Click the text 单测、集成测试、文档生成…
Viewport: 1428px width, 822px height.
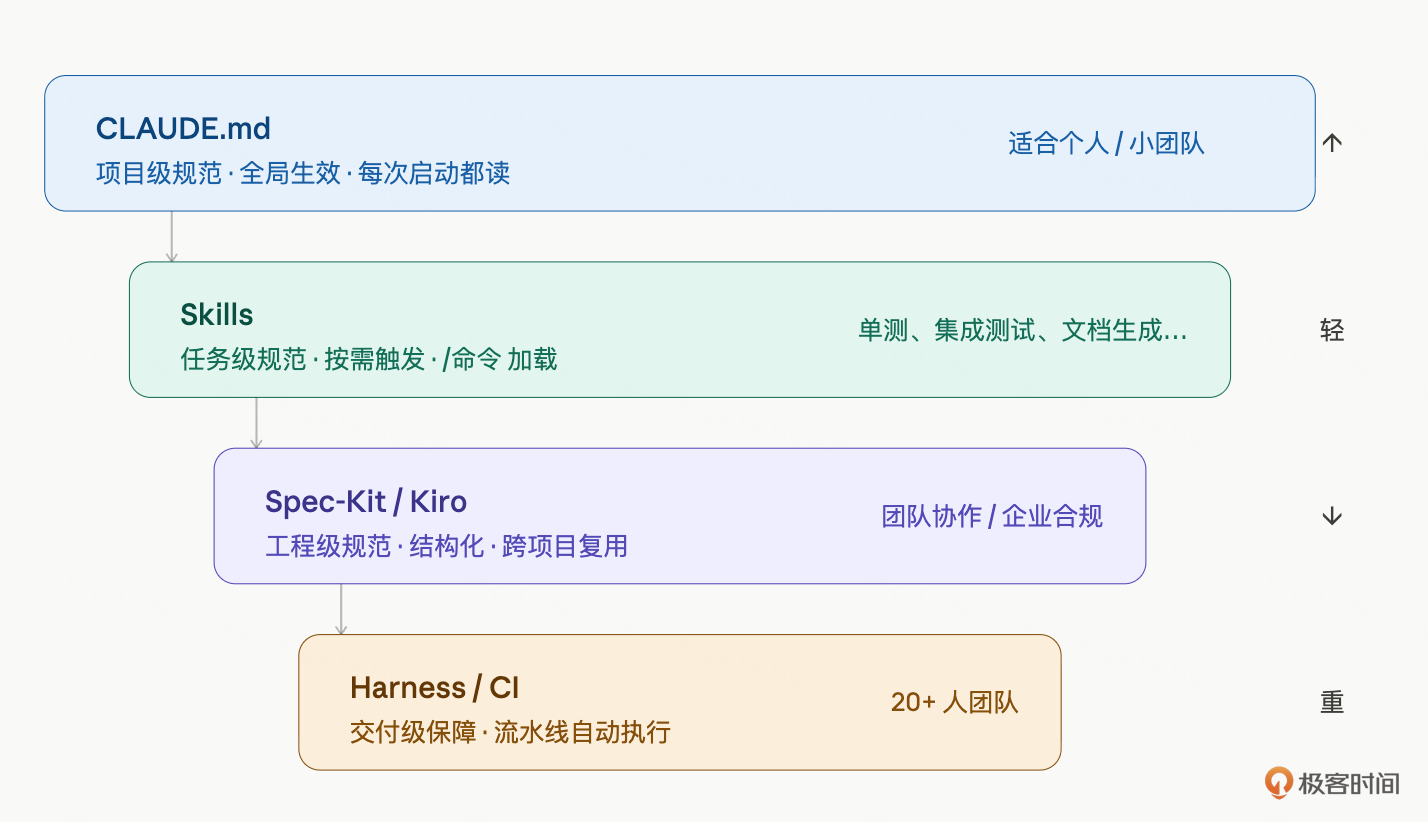[1023, 330]
